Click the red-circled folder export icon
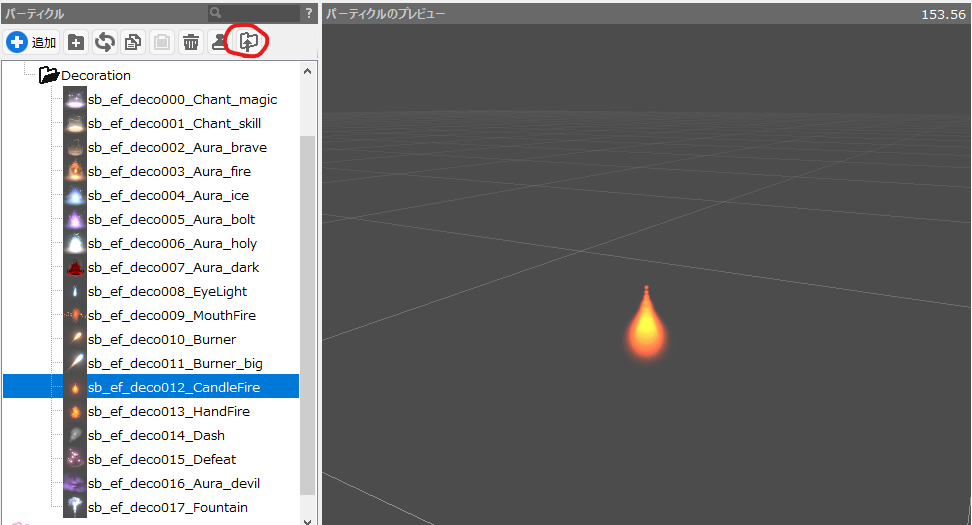The image size is (972, 525). [x=248, y=42]
